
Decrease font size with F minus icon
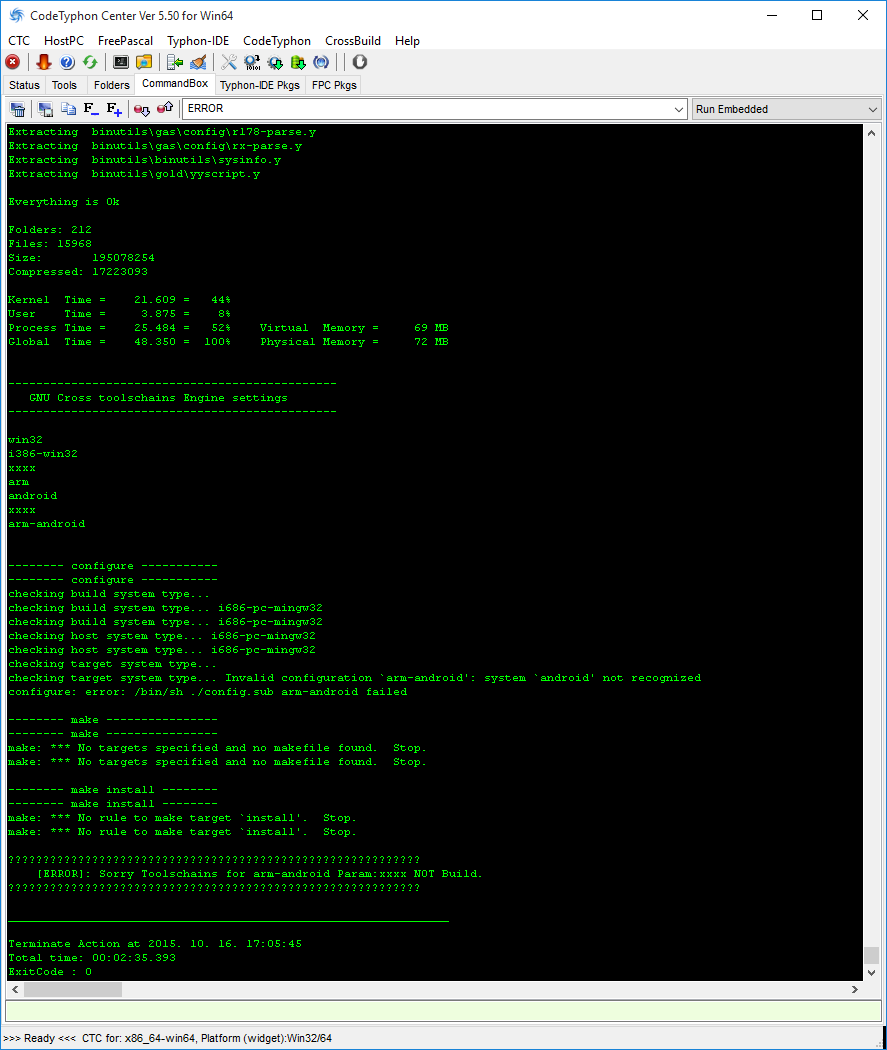tap(91, 108)
